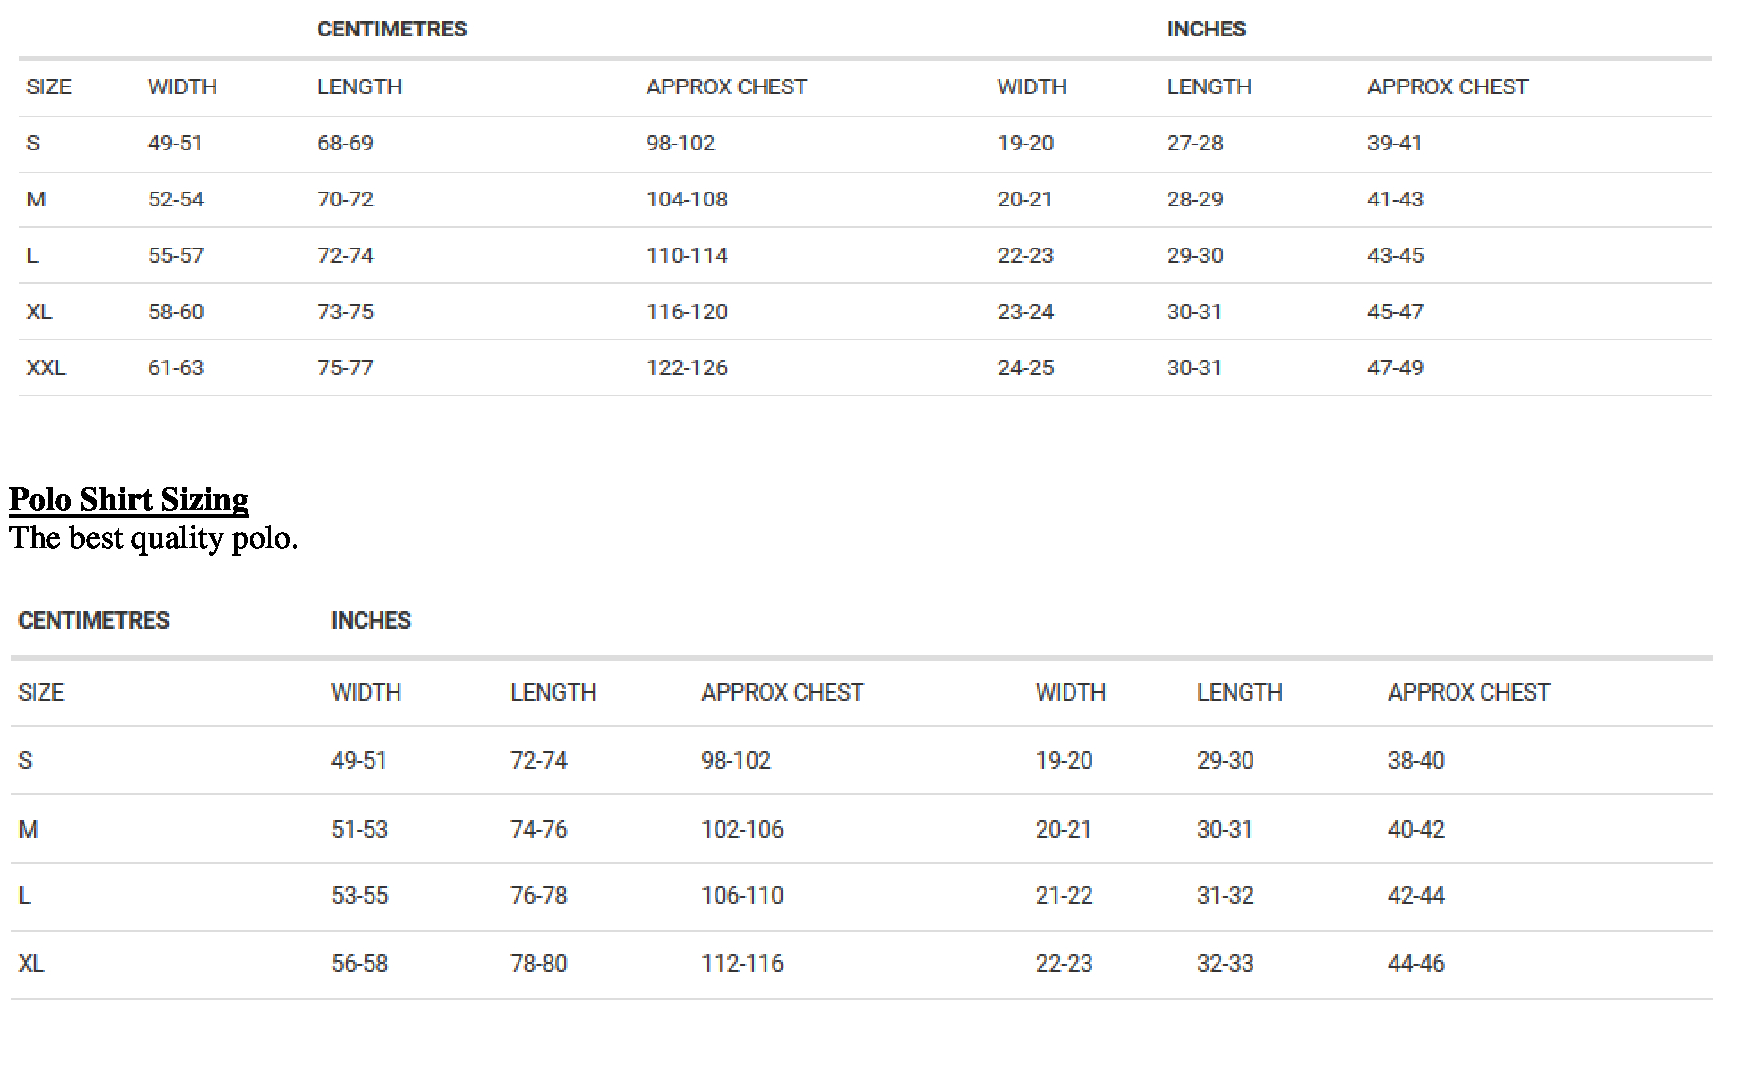Image resolution: width=1745 pixels, height=1081 pixels.
Task: Click the 44-46 inches chest cell
Action: pyautogui.click(x=1415, y=964)
